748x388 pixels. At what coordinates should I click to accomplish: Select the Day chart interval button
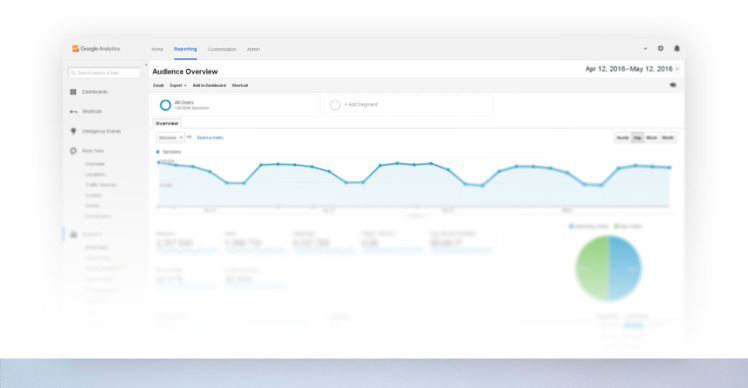pyautogui.click(x=637, y=137)
